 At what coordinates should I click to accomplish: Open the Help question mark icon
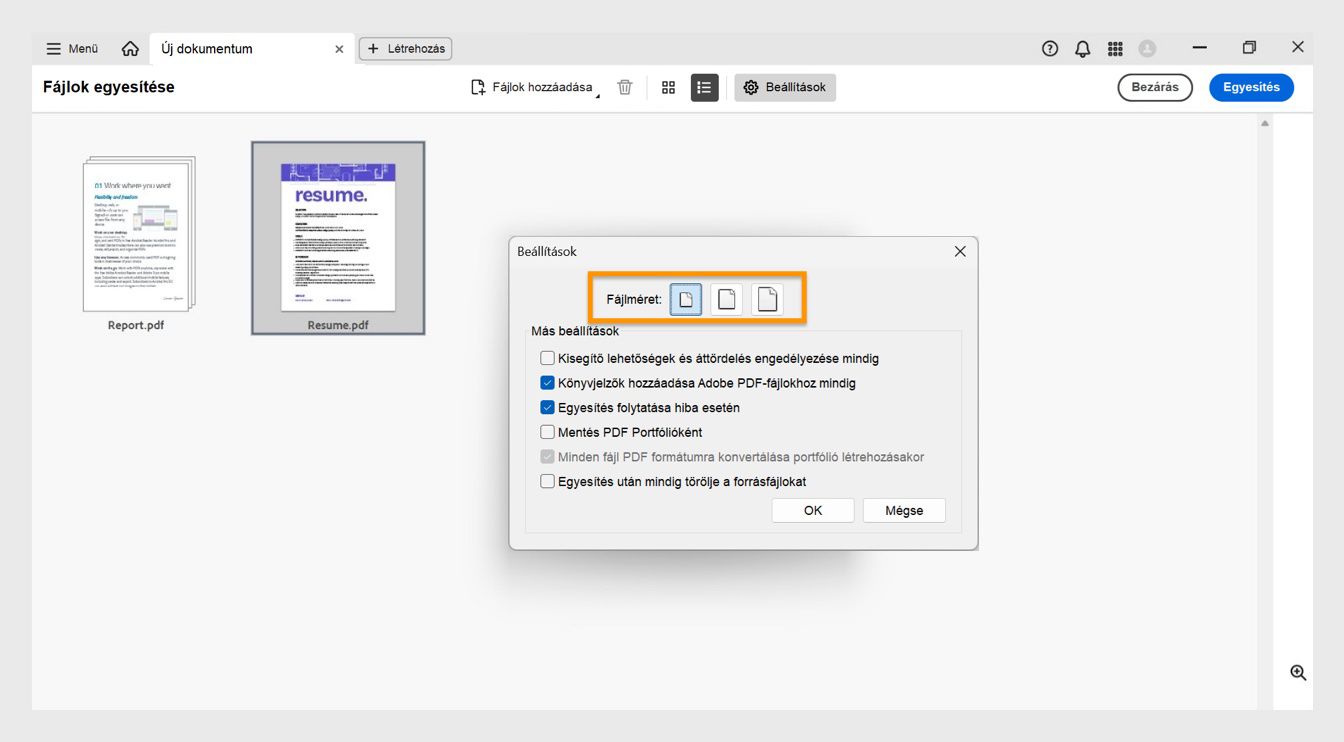(x=1050, y=48)
